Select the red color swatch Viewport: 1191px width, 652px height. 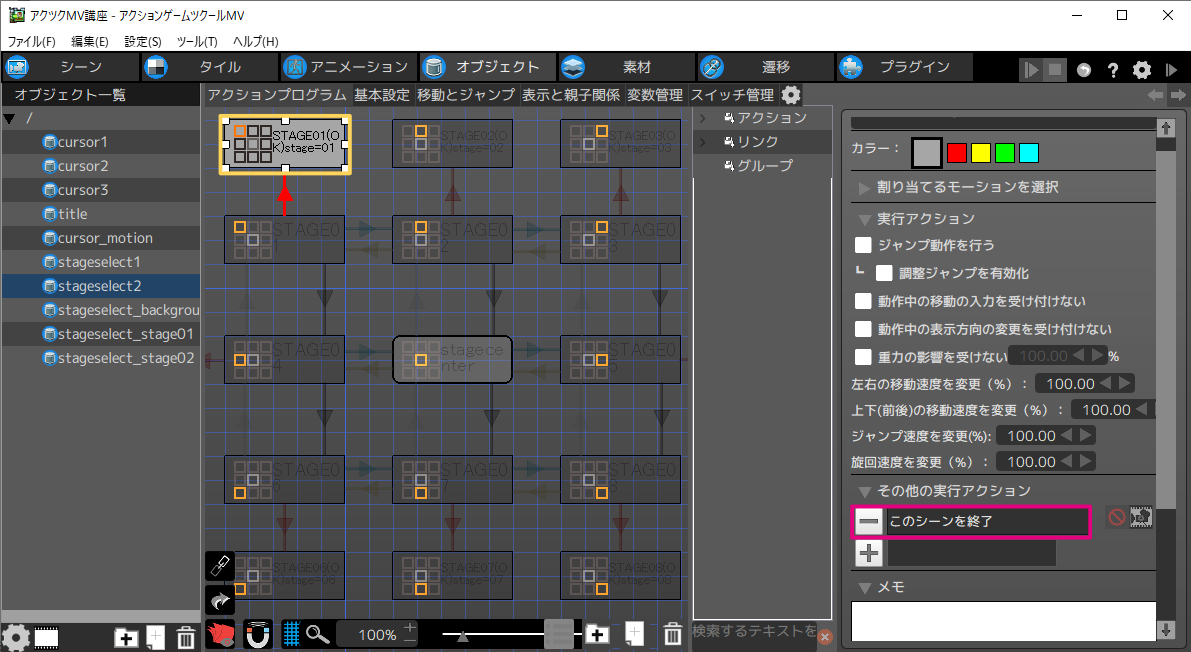[x=957, y=153]
